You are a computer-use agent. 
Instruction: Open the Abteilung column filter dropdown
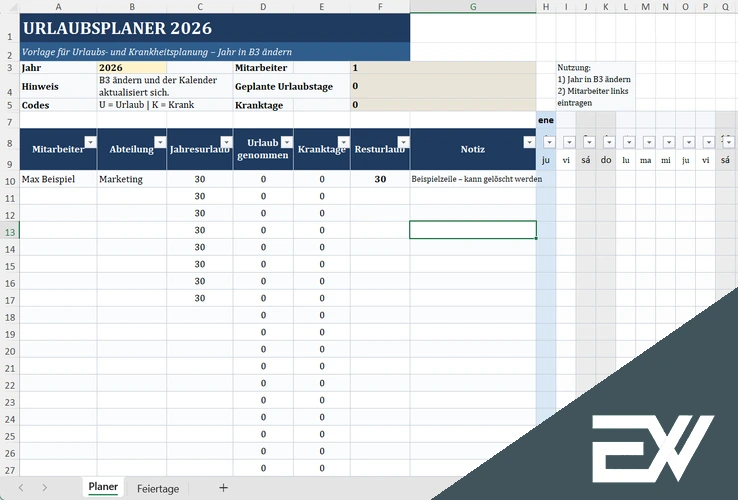click(x=159, y=142)
